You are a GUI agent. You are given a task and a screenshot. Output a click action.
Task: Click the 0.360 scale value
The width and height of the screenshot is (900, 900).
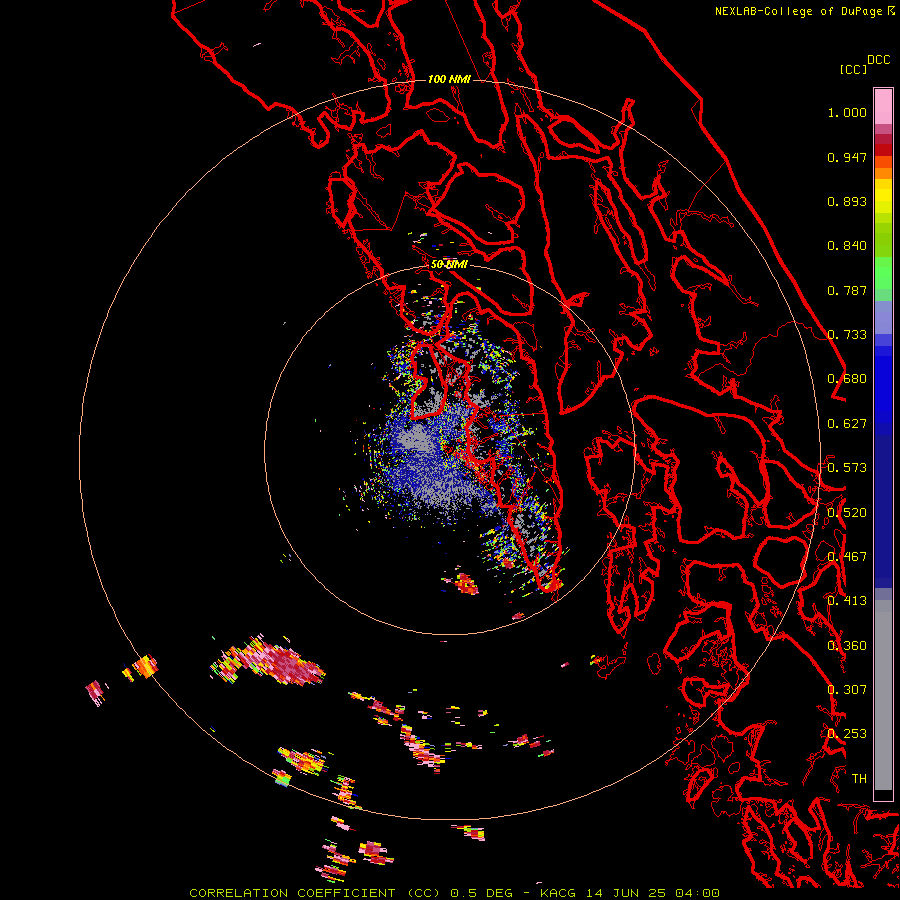click(847, 646)
